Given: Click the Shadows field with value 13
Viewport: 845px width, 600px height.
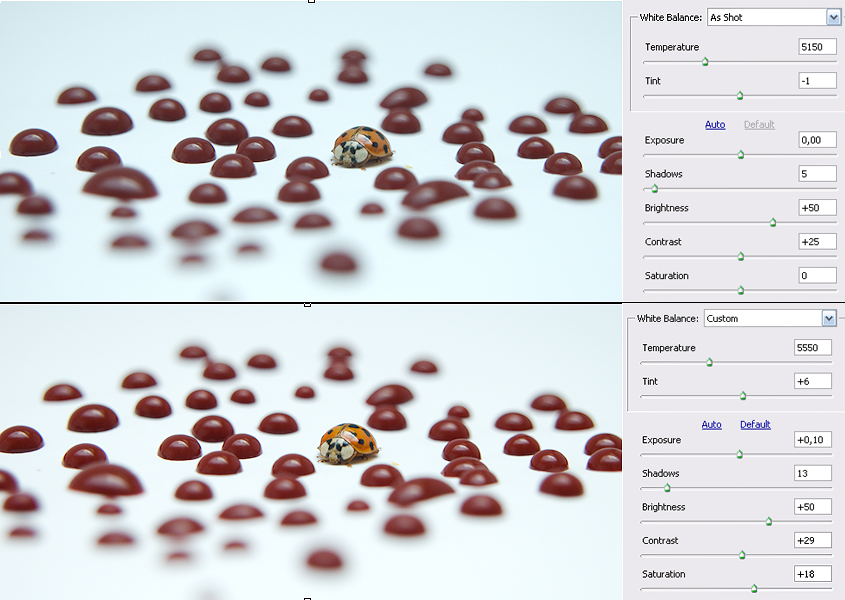Looking at the screenshot, I should tap(813, 474).
